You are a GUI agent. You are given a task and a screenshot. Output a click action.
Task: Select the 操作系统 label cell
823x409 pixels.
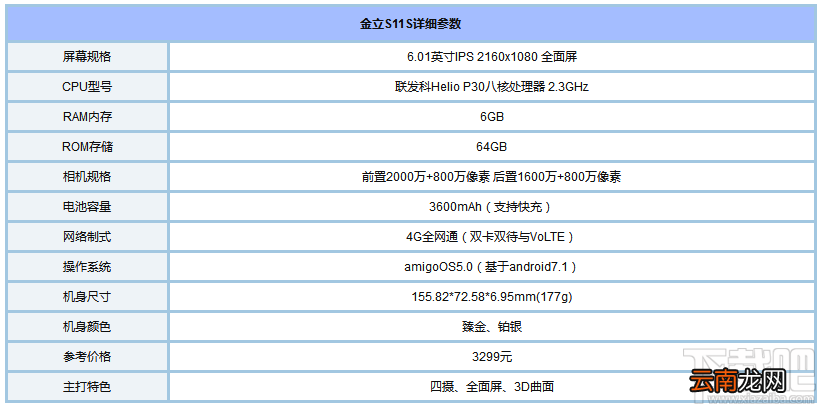point(87,267)
